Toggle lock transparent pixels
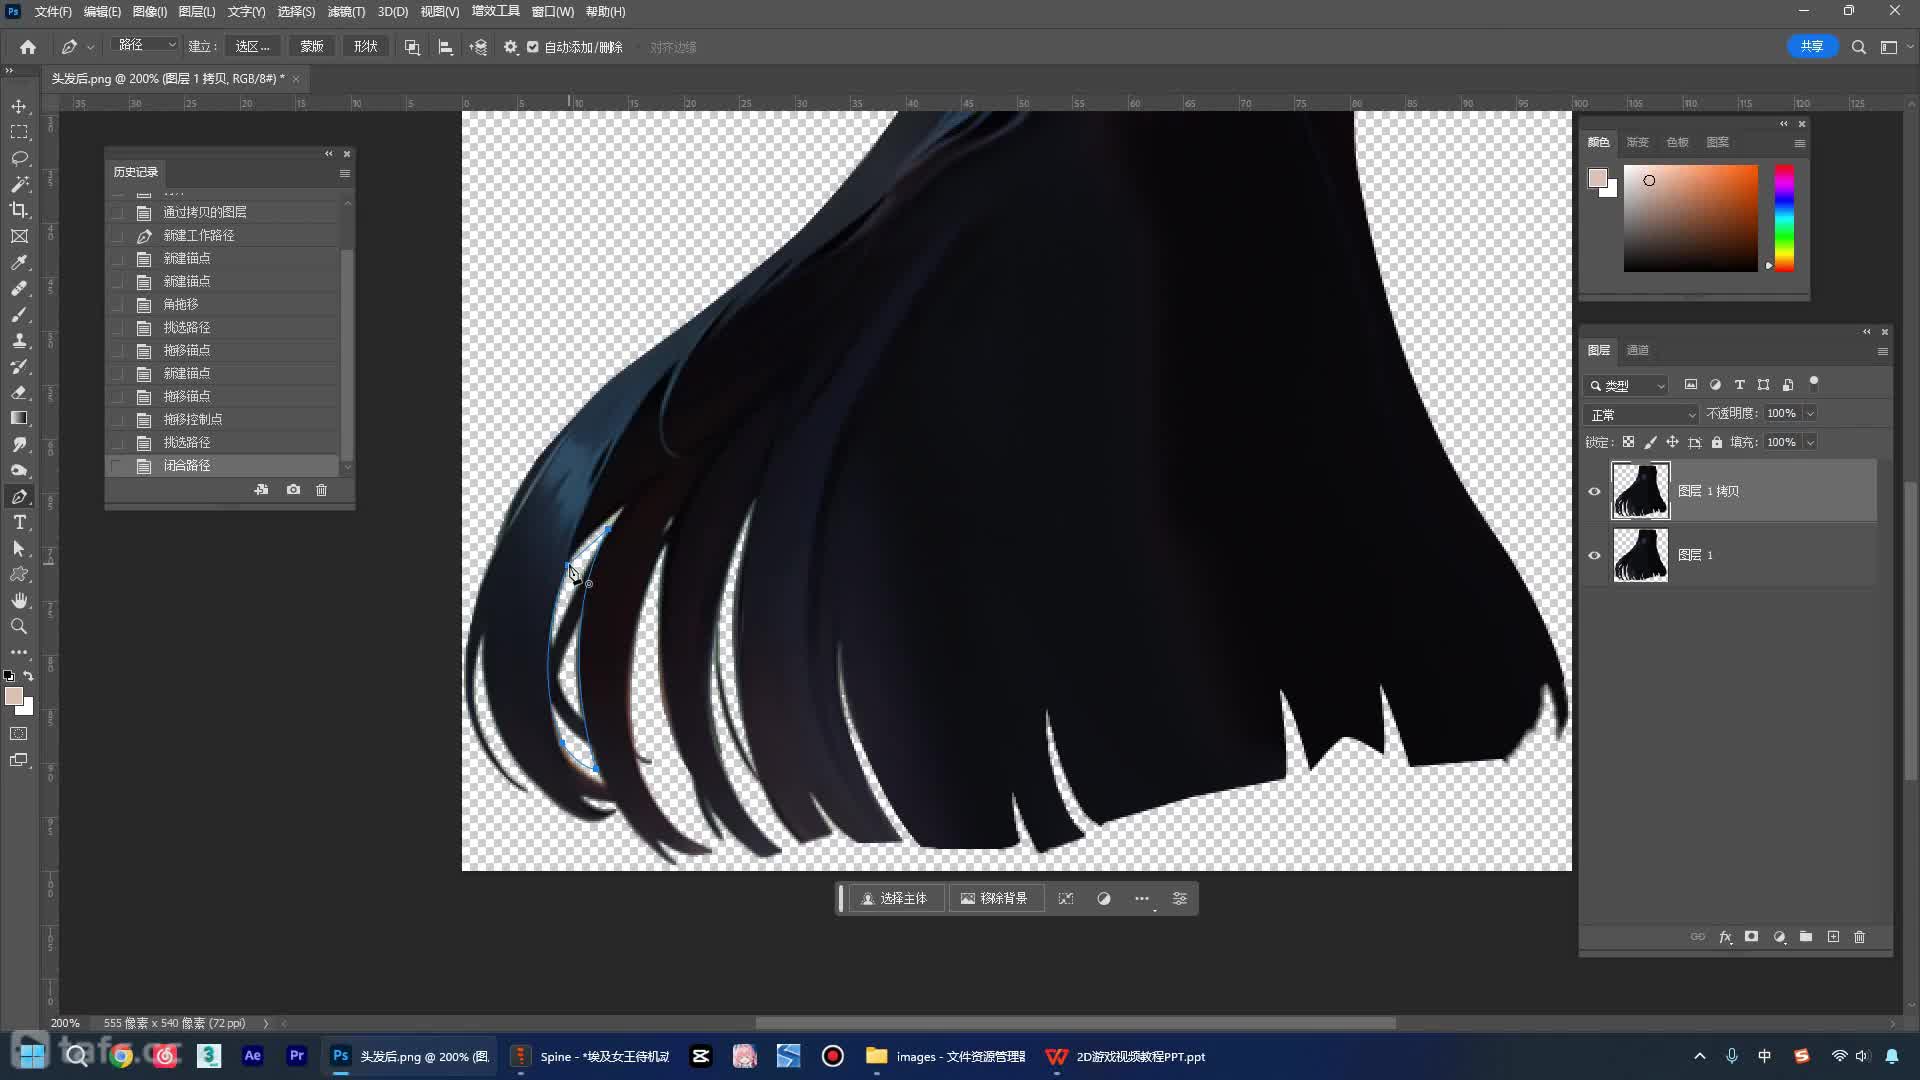 coord(1628,442)
